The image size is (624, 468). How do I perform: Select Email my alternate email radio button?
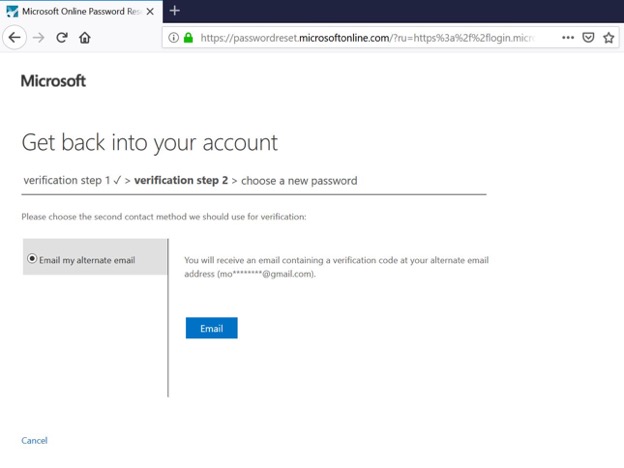tap(32, 259)
